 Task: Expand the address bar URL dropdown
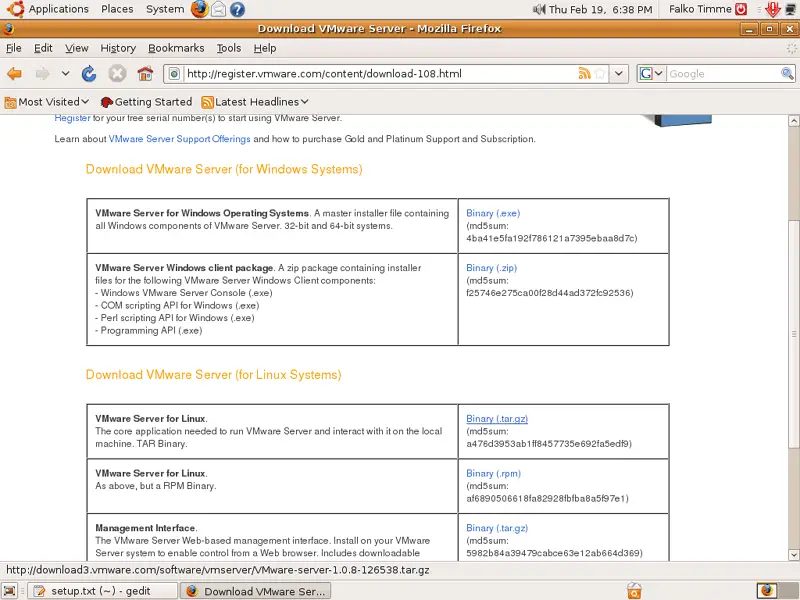point(618,73)
